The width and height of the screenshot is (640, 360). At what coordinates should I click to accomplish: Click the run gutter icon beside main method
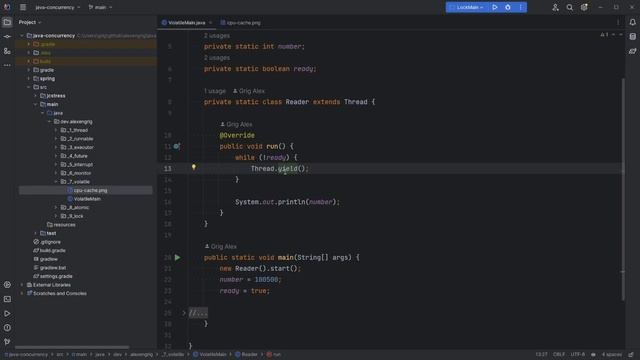coord(178,258)
